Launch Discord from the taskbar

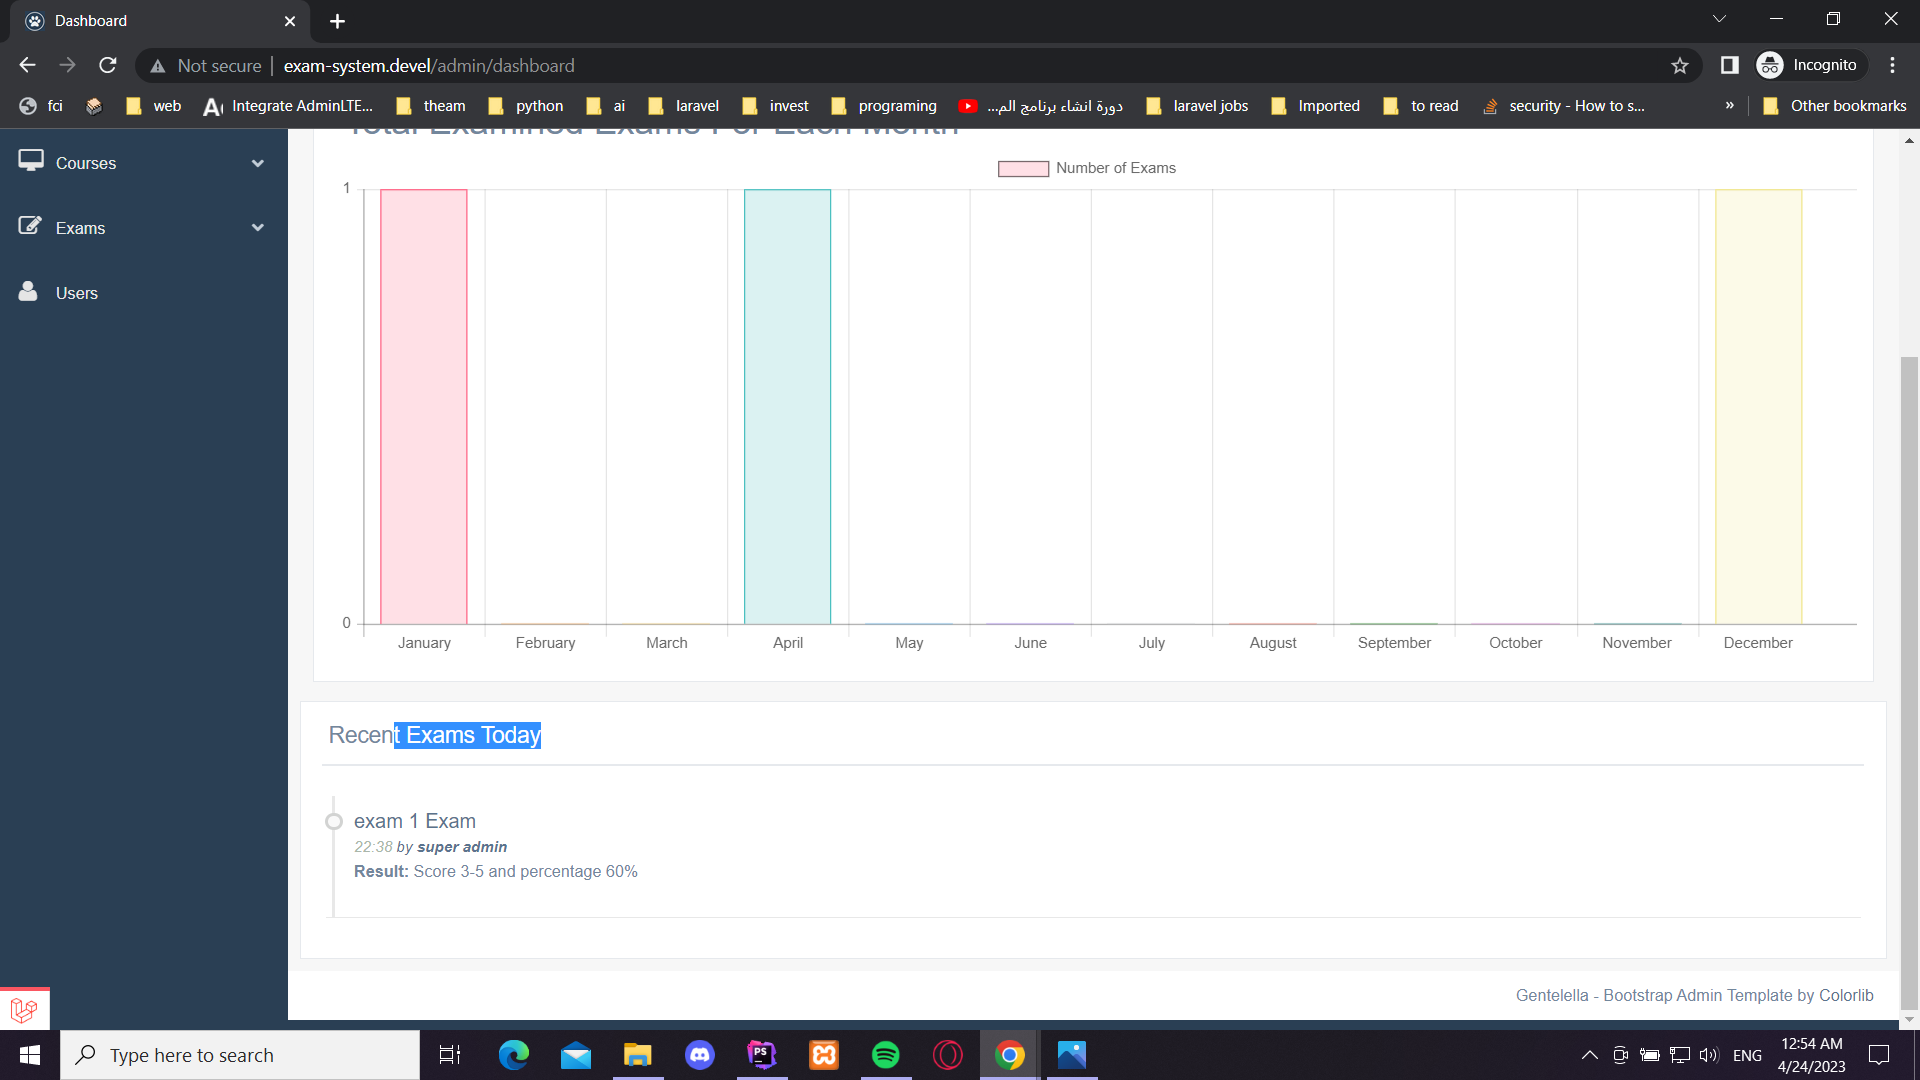point(700,1055)
